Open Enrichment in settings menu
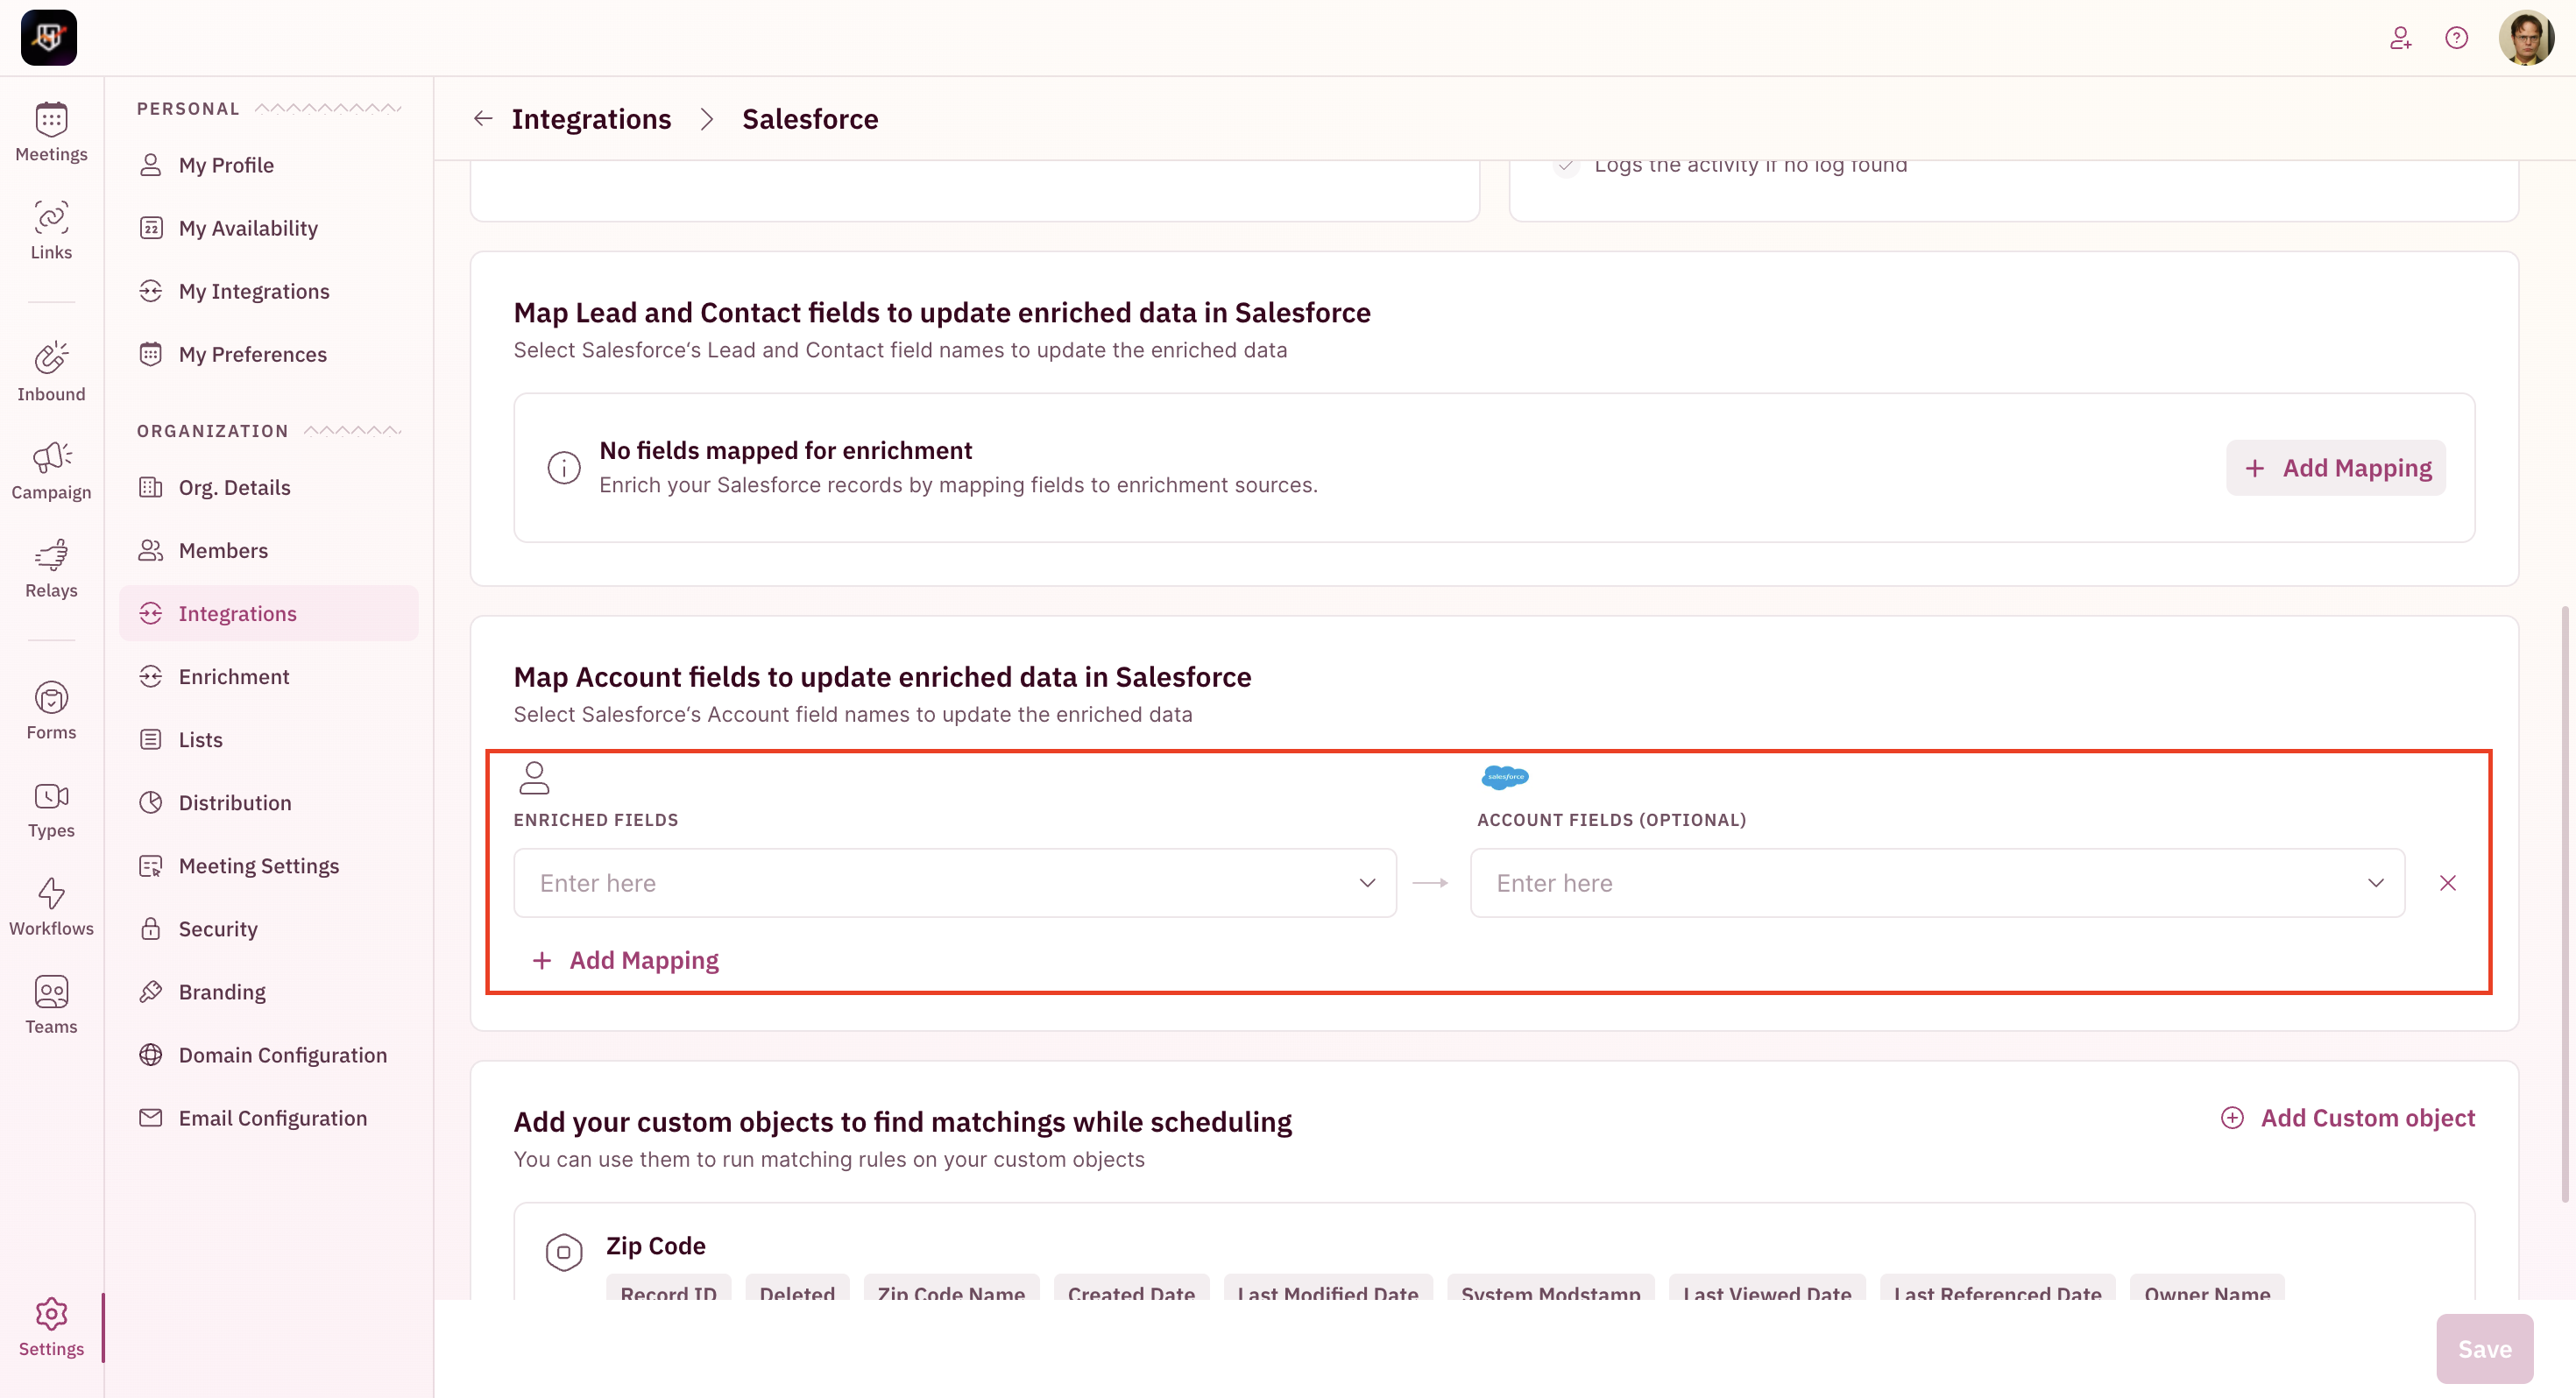 tap(234, 677)
